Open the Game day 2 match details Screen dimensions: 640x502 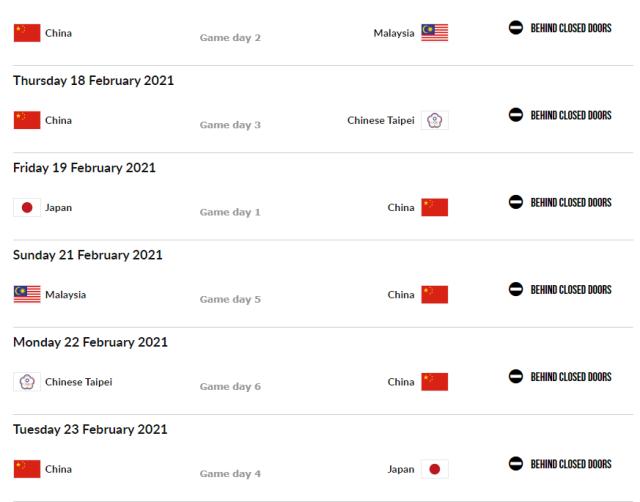[x=230, y=38]
